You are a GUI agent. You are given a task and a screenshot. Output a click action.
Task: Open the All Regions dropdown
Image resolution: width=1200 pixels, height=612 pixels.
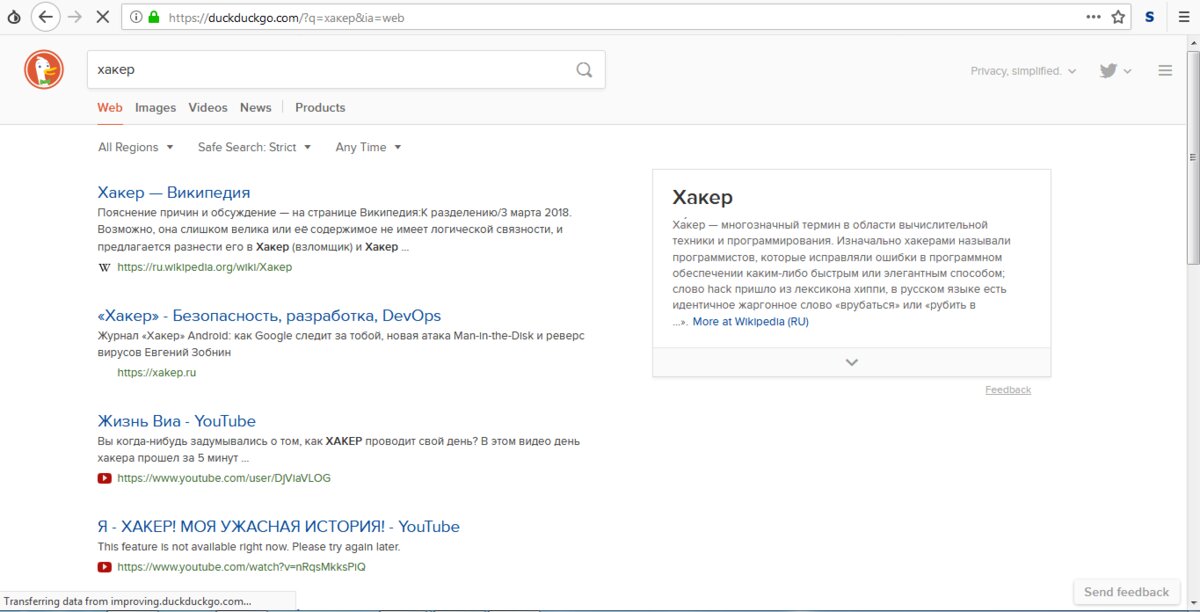coord(135,147)
